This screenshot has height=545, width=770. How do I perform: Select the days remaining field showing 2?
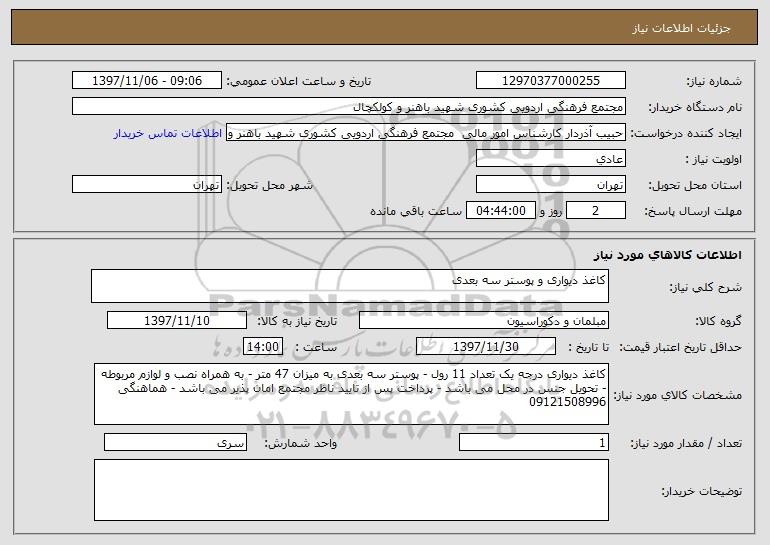[596, 211]
